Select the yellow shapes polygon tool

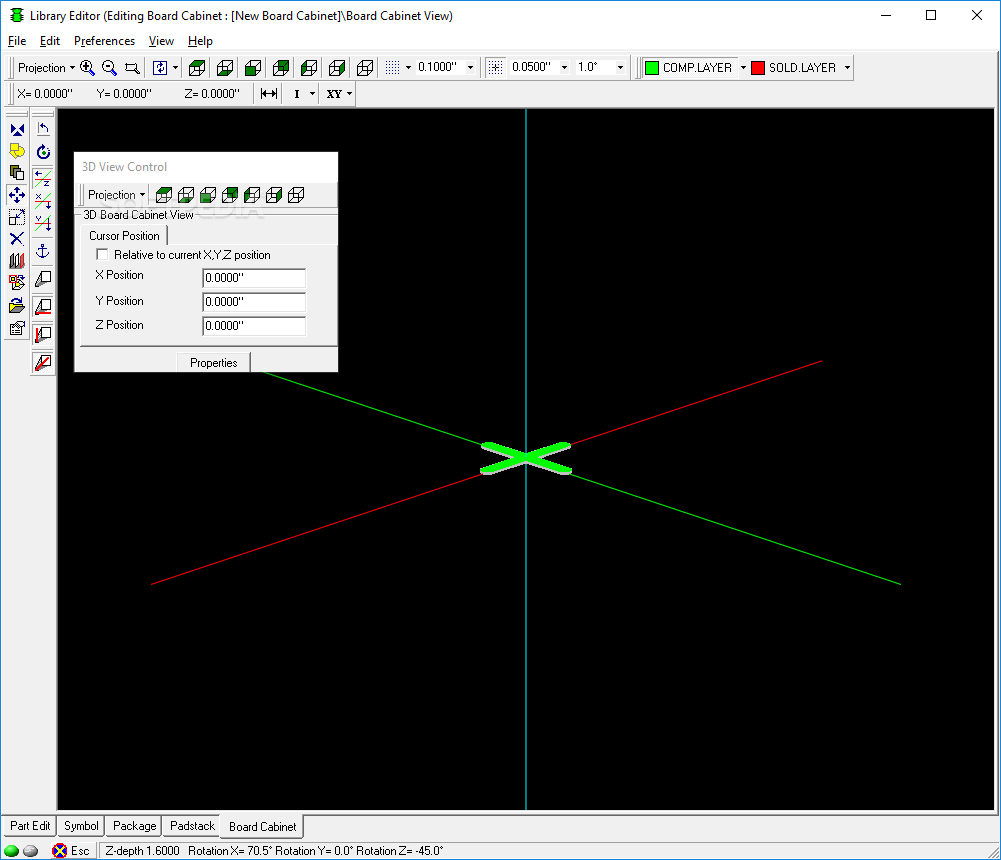tap(17, 151)
